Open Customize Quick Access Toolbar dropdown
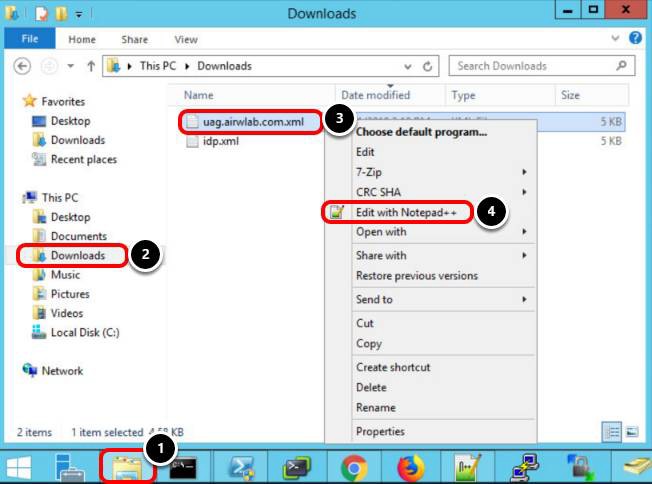 [x=79, y=14]
